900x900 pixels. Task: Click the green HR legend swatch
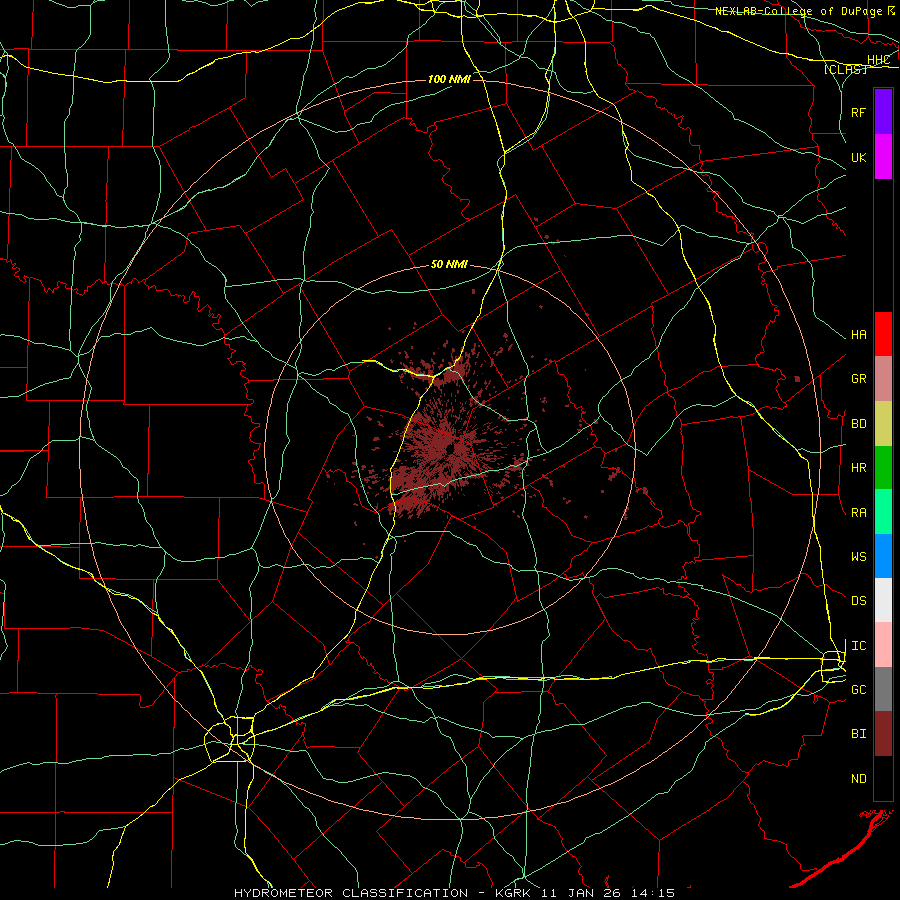(x=883, y=468)
